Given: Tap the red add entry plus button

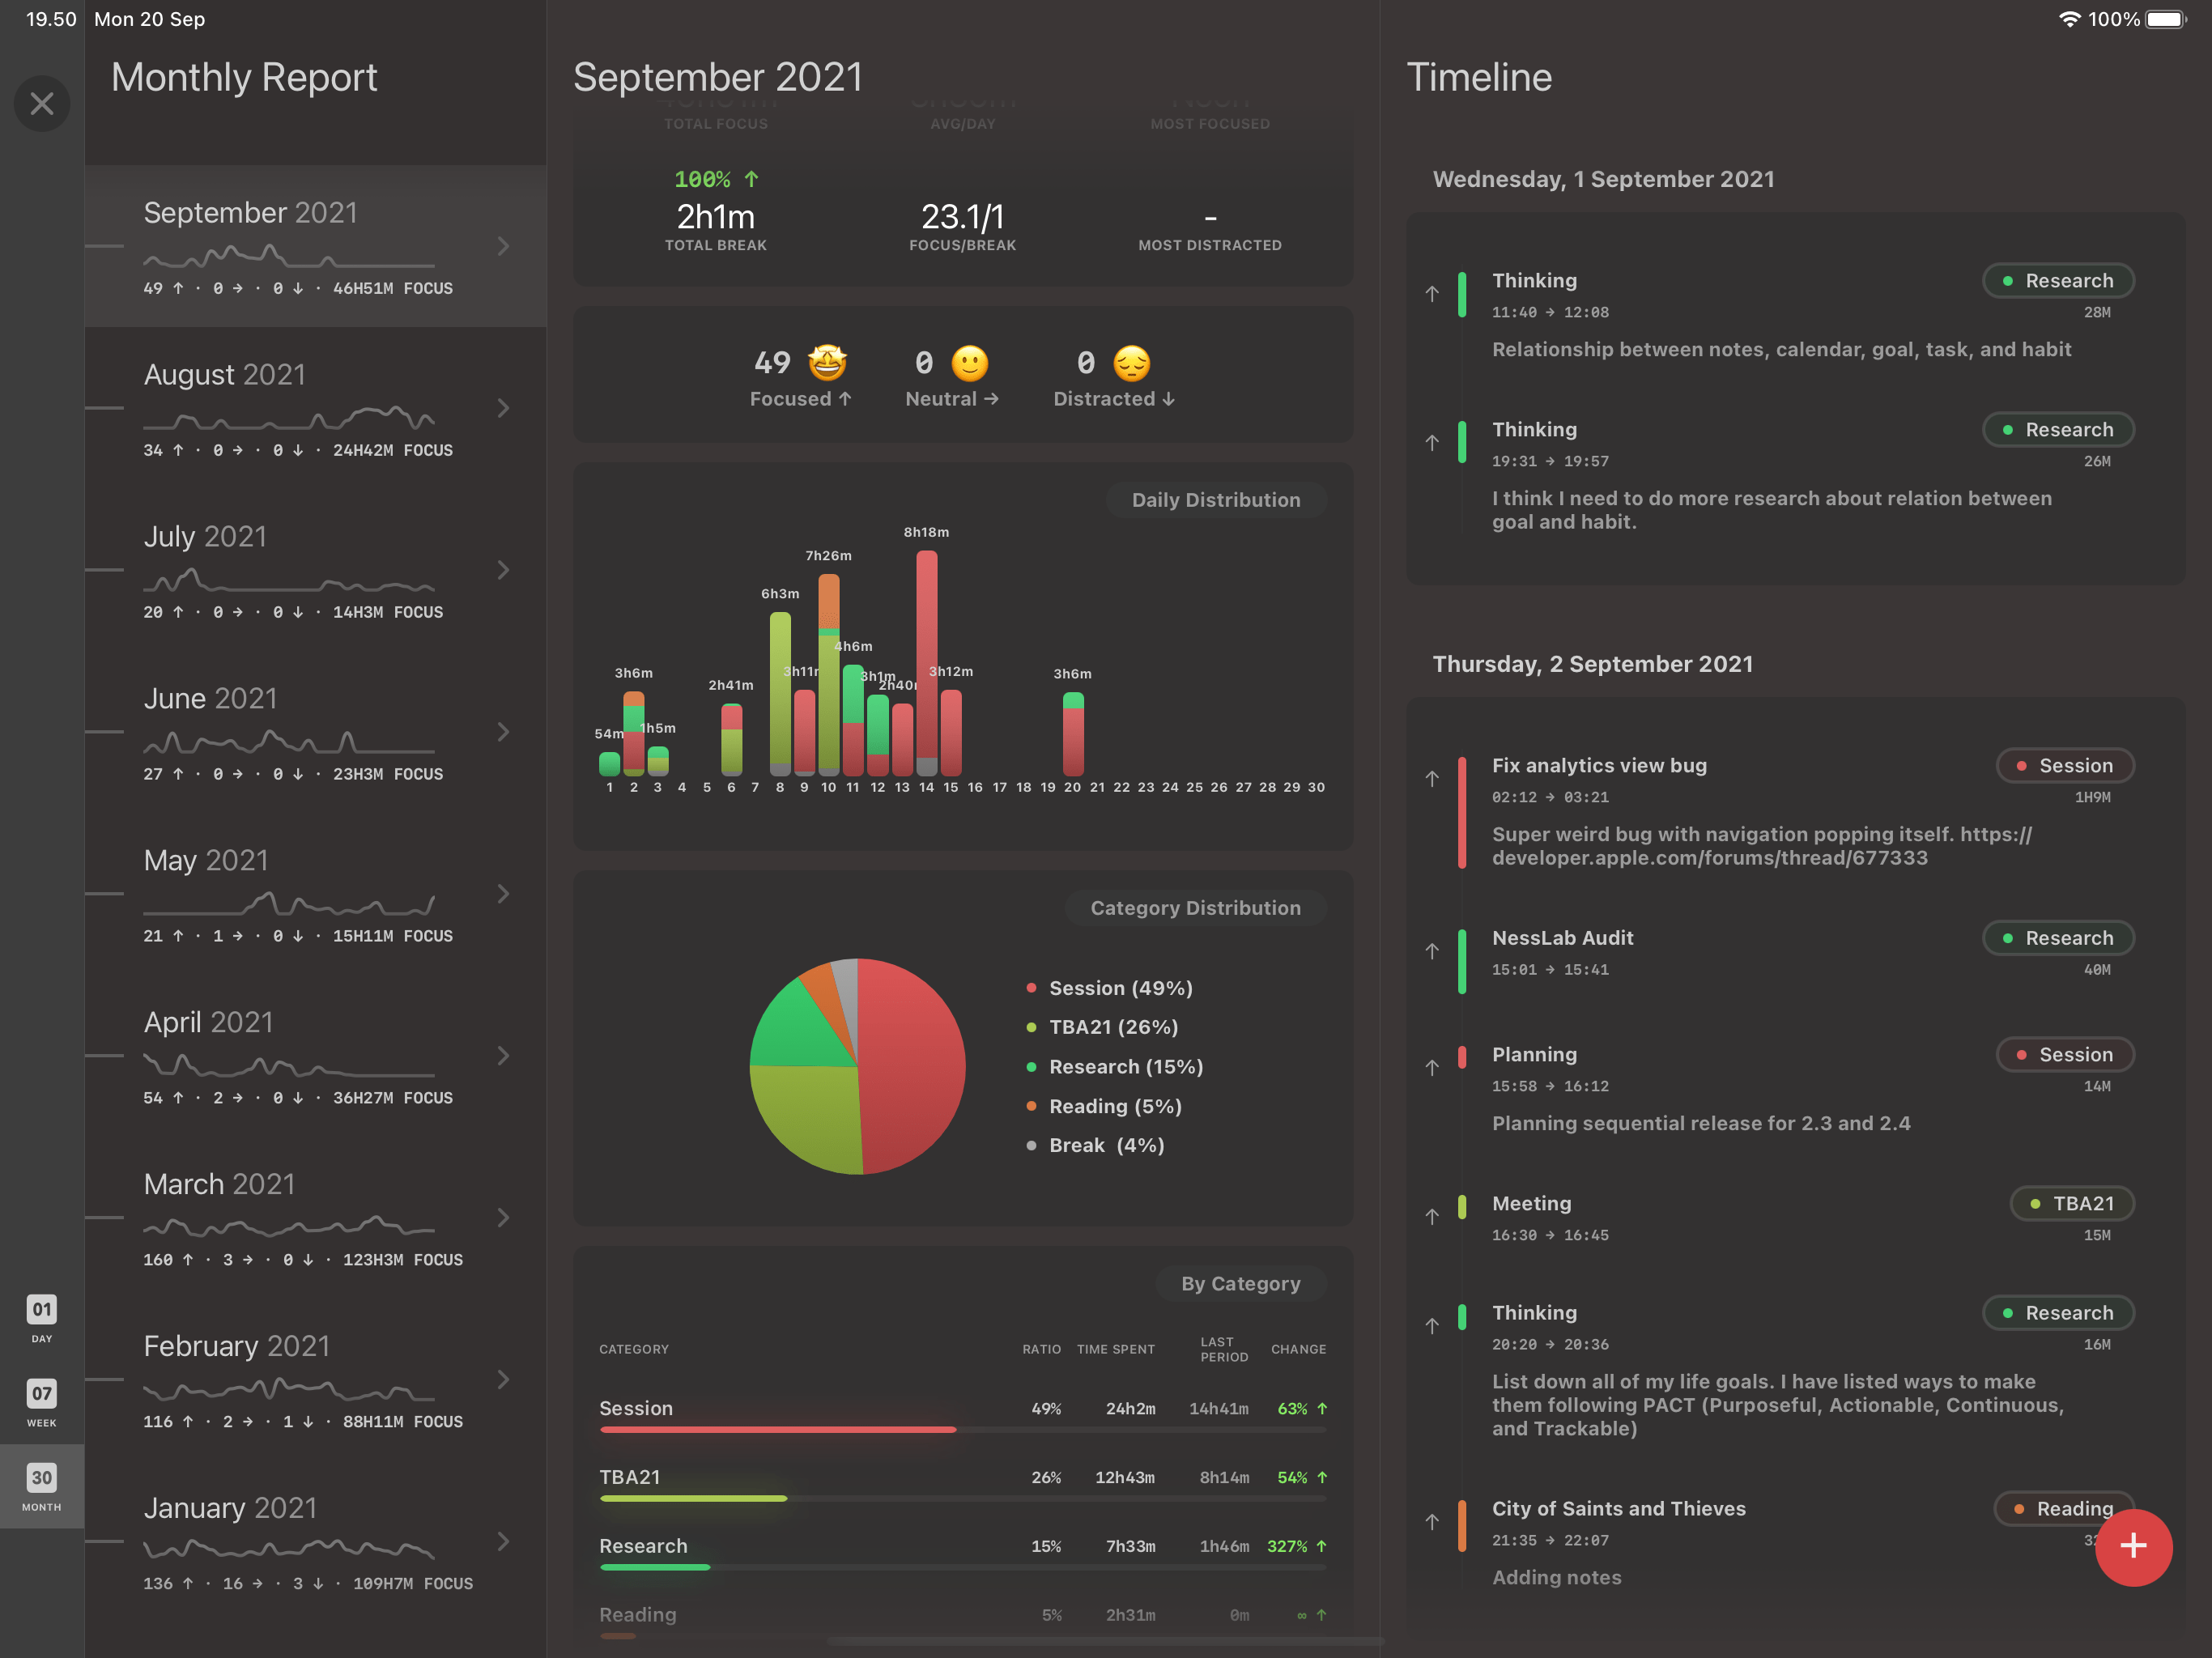Looking at the screenshot, I should [2133, 1546].
